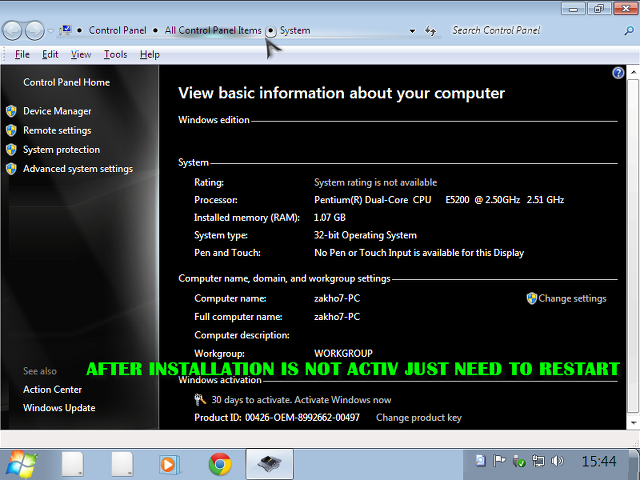The width and height of the screenshot is (640, 480).
Task: Click the refresh address bar button
Action: (x=430, y=31)
